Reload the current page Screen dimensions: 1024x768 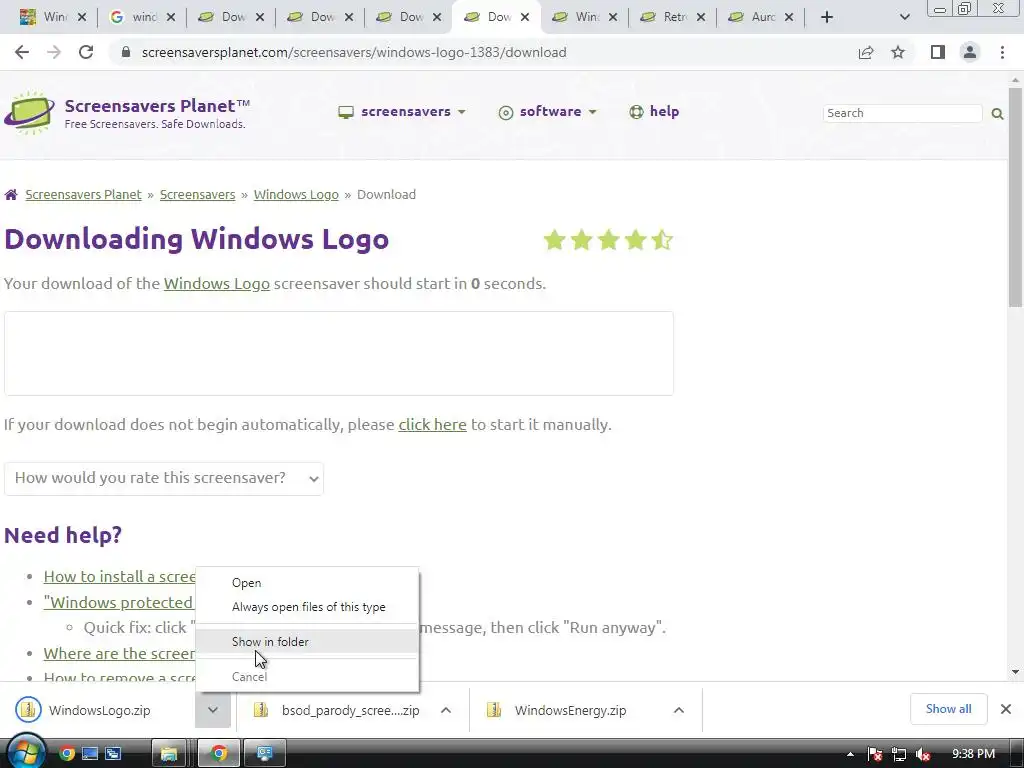tap(86, 52)
